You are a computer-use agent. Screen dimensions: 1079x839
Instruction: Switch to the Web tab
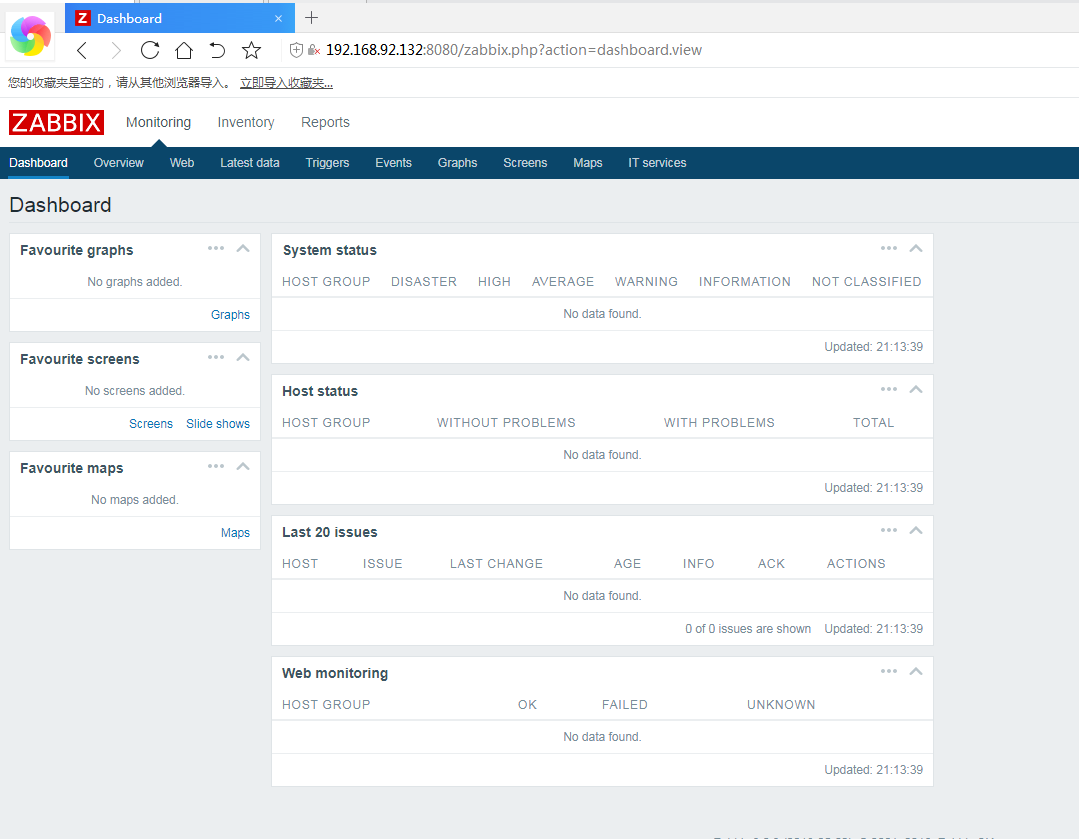[182, 163]
